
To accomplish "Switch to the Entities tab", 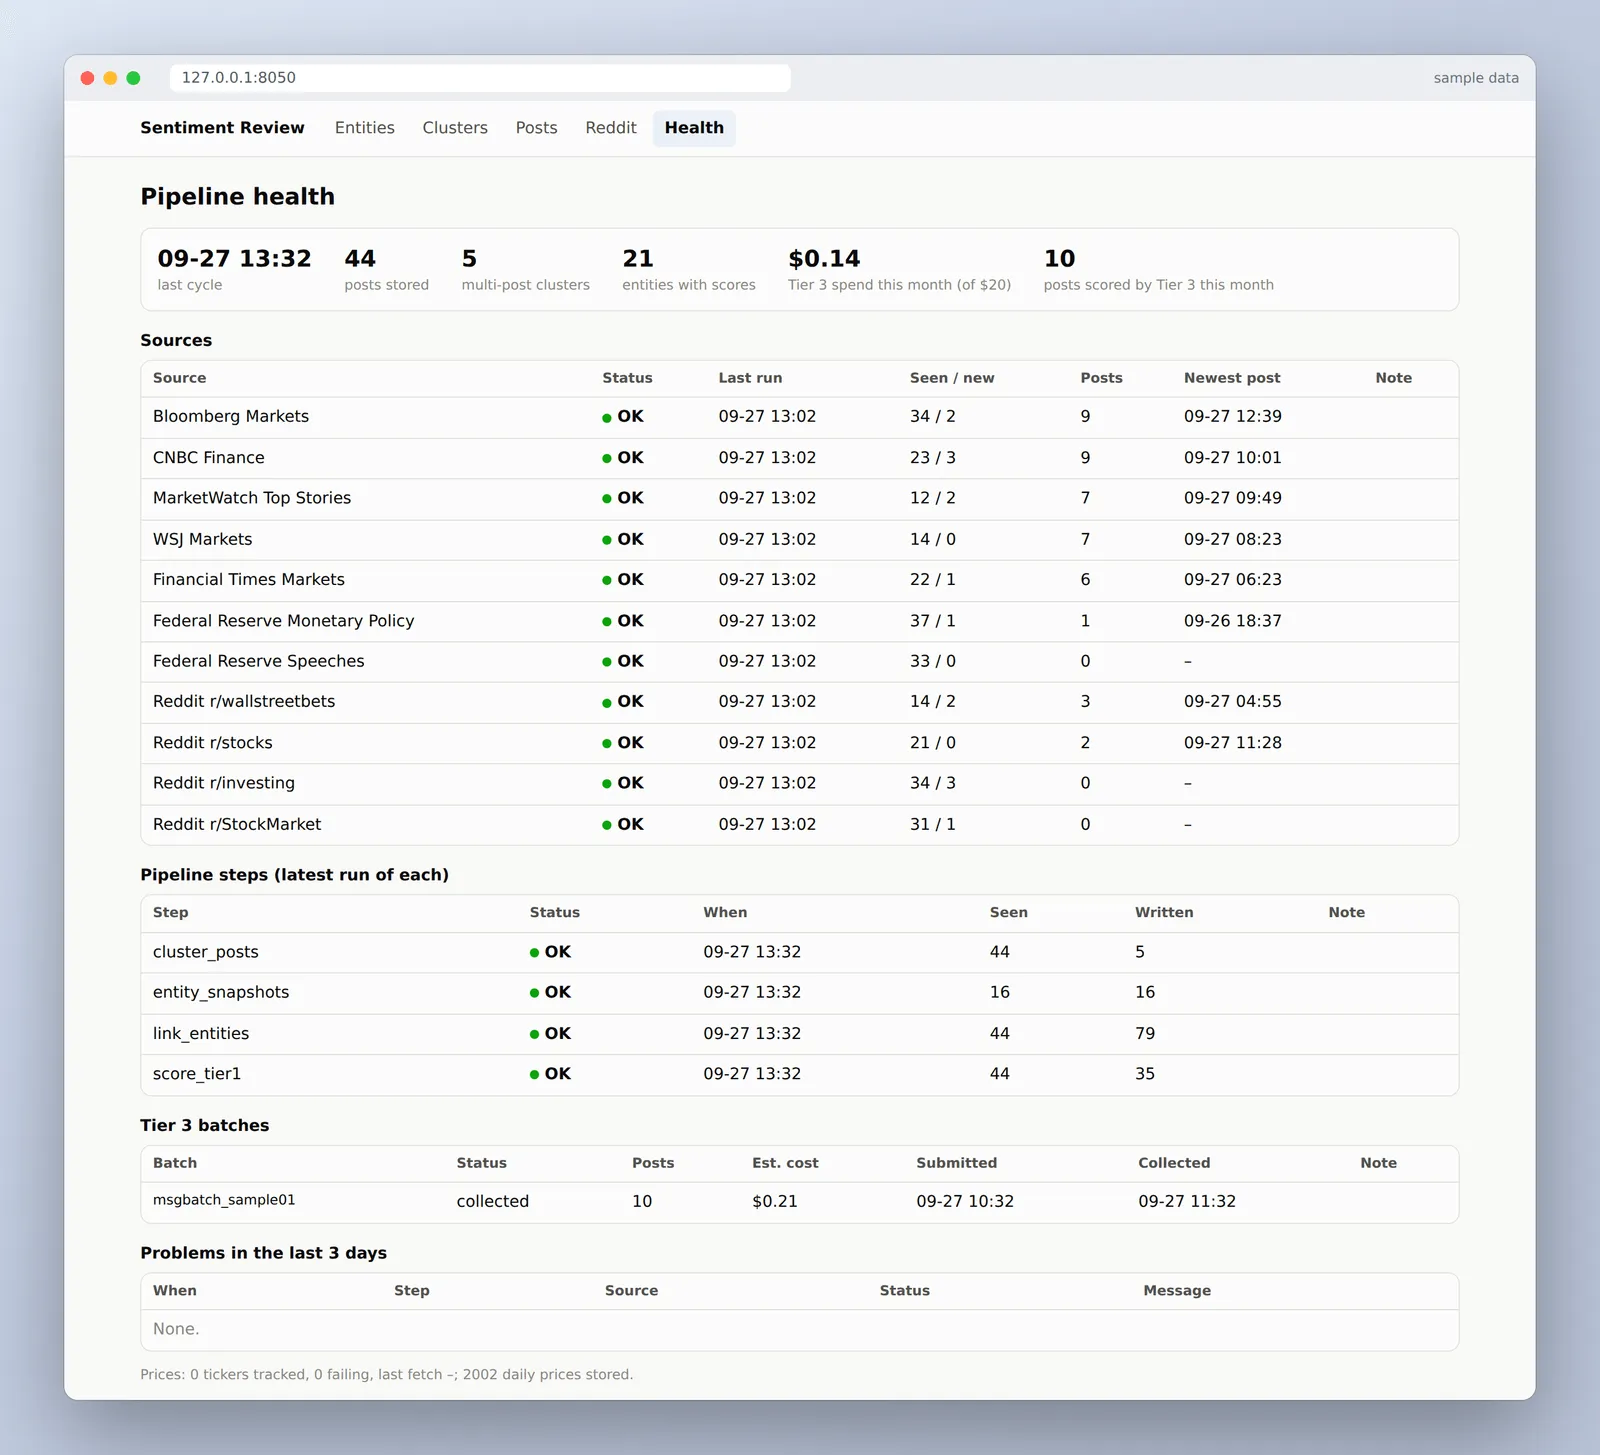I will pyautogui.click(x=365, y=128).
